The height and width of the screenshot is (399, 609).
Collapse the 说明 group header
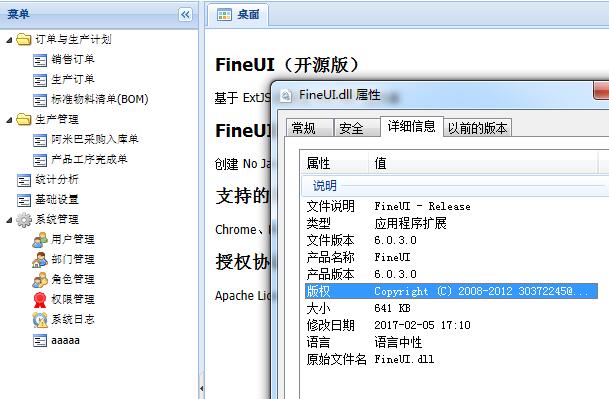tap(454, 186)
